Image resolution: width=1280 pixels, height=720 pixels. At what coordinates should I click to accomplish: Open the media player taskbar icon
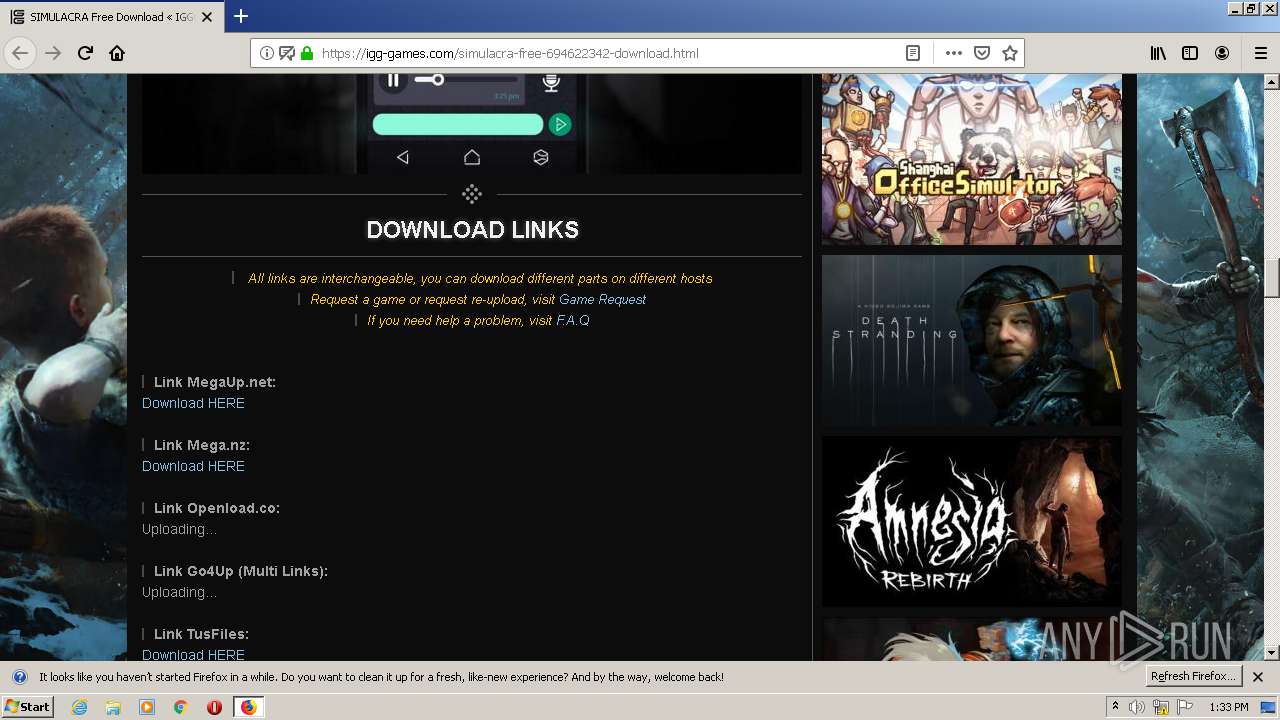(147, 707)
